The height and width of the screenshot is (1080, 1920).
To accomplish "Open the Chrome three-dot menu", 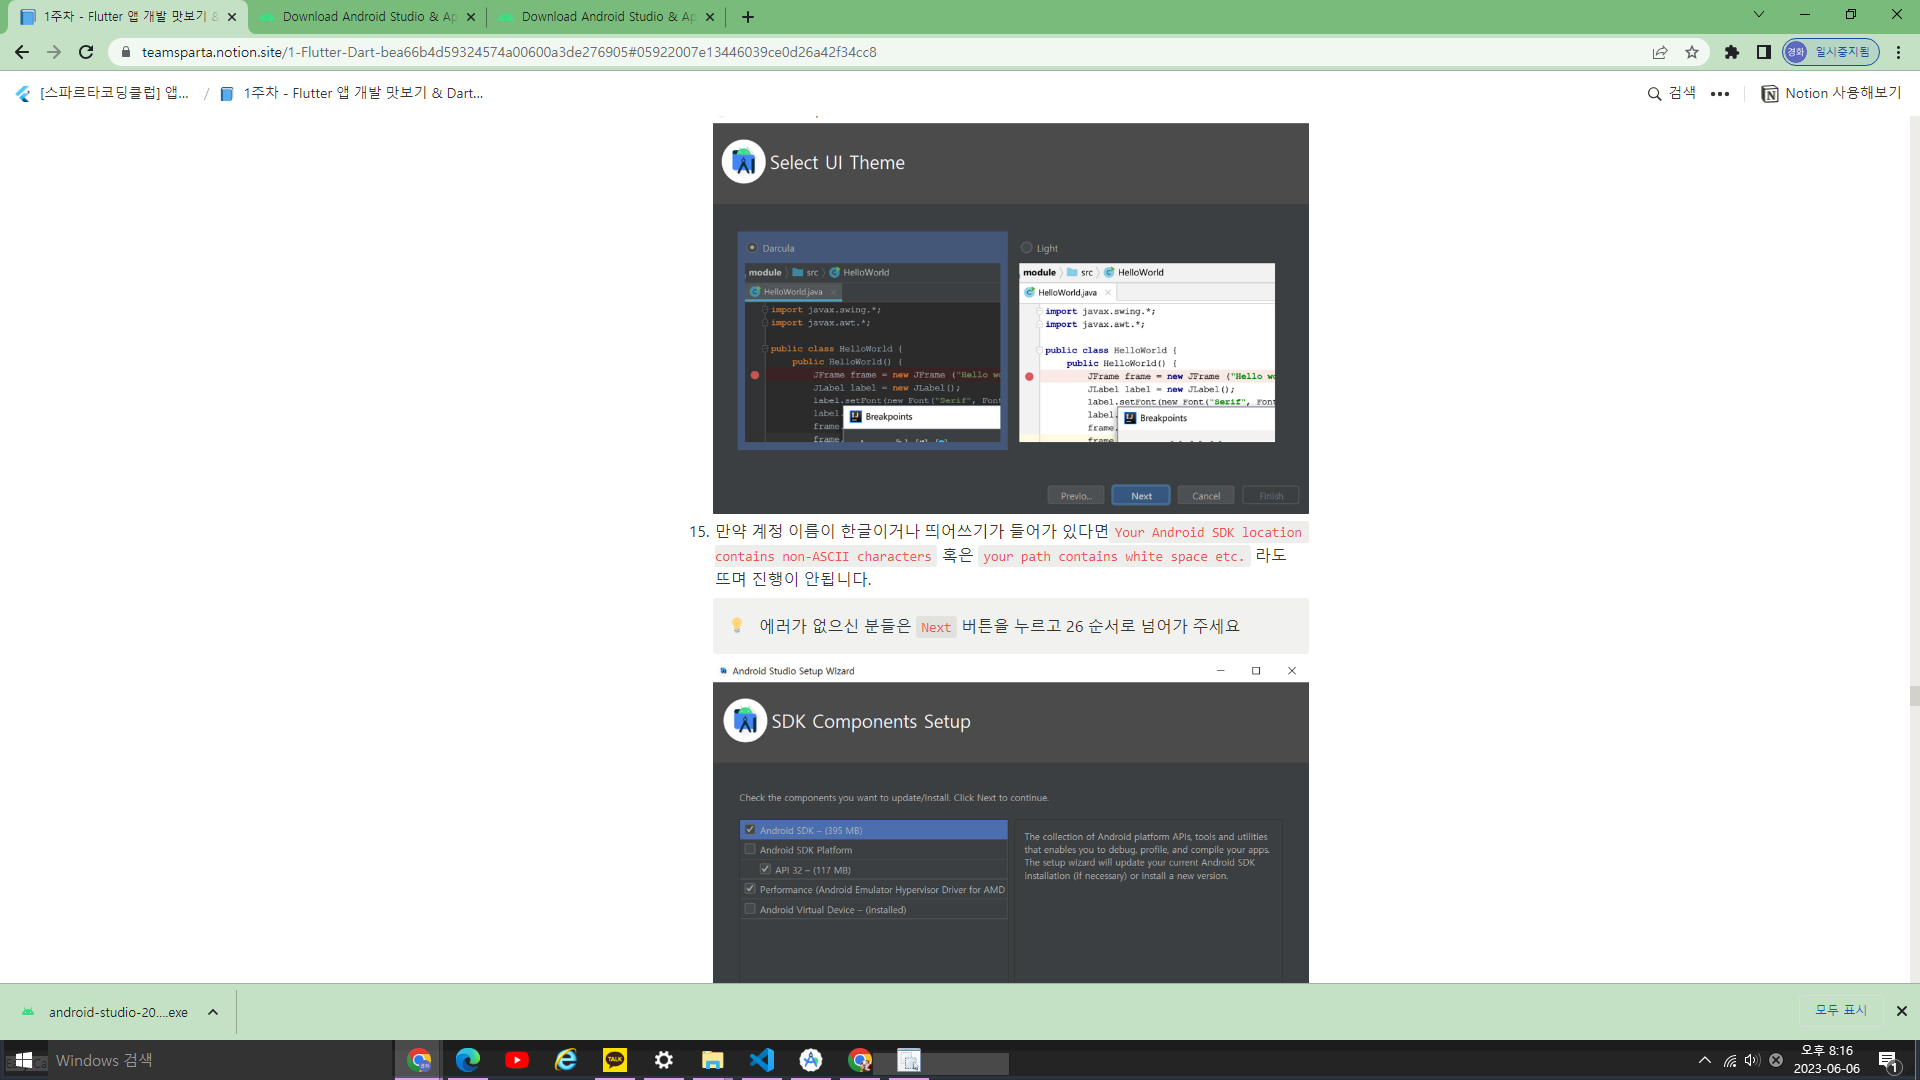I will point(1898,52).
